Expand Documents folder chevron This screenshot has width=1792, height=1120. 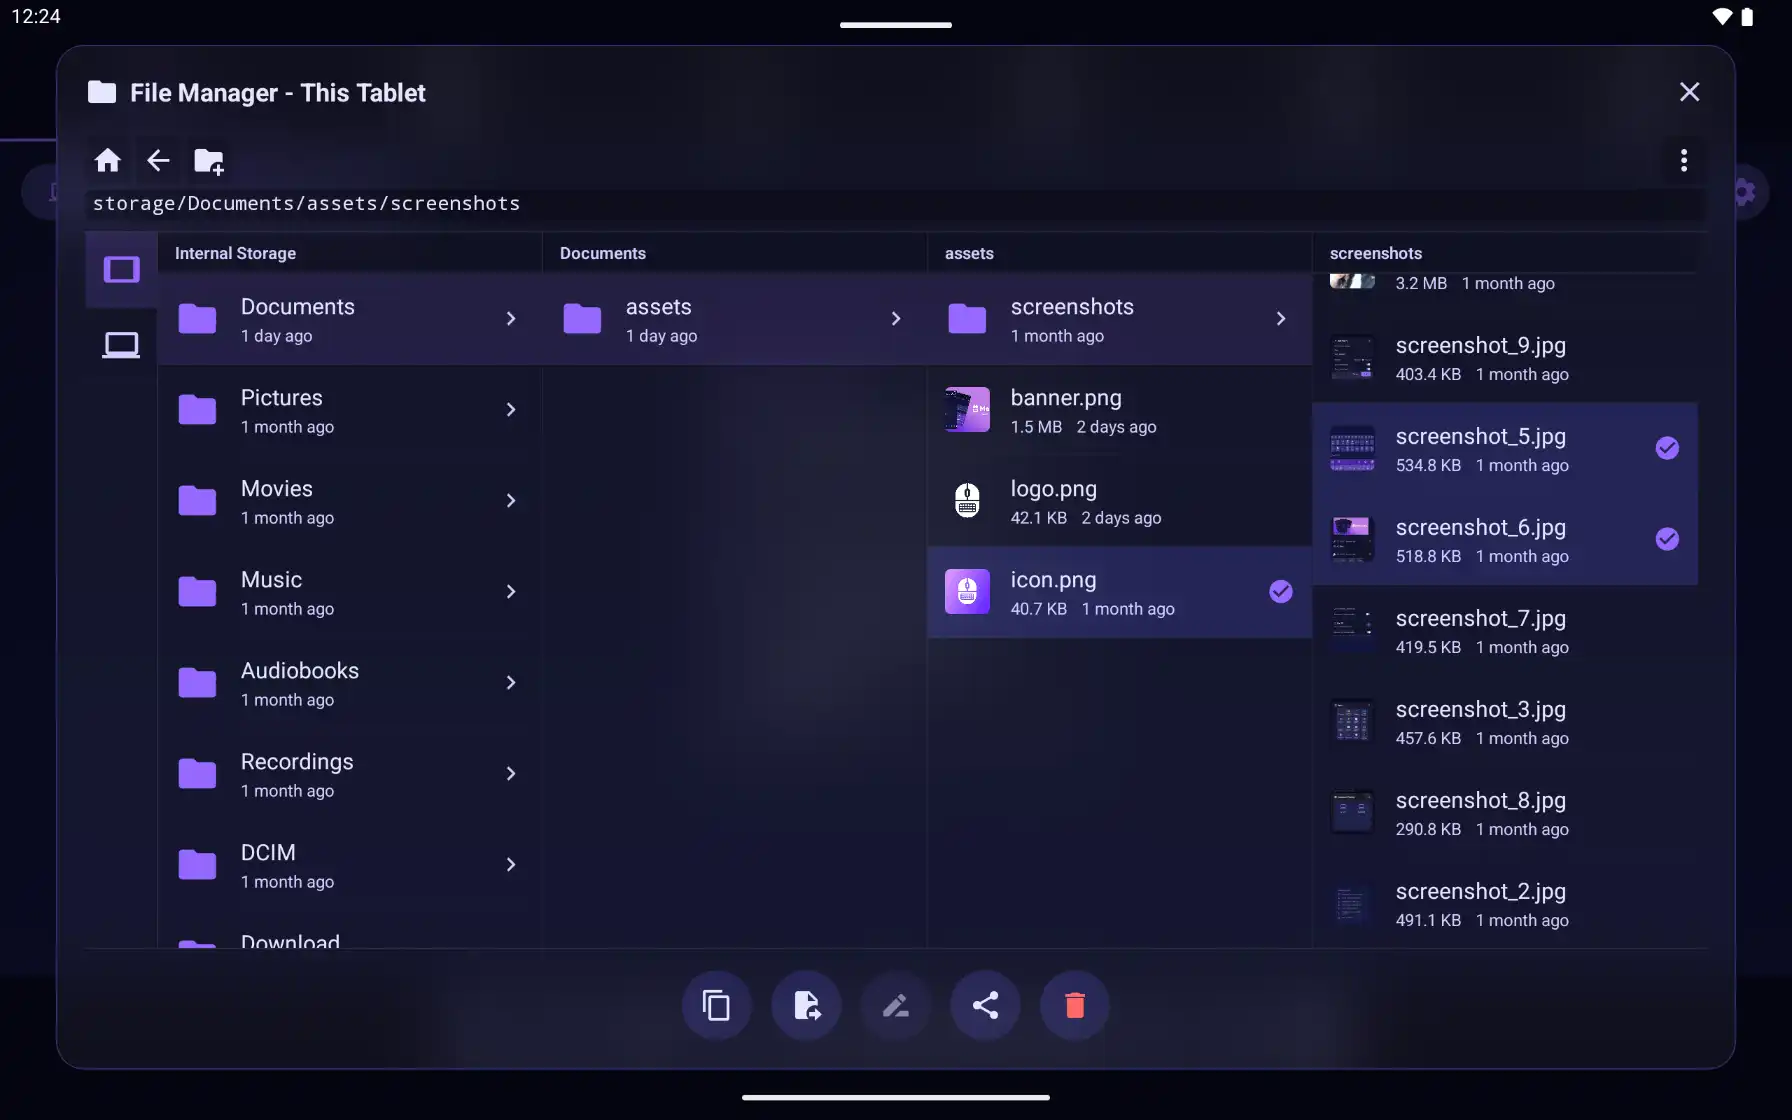(x=511, y=319)
